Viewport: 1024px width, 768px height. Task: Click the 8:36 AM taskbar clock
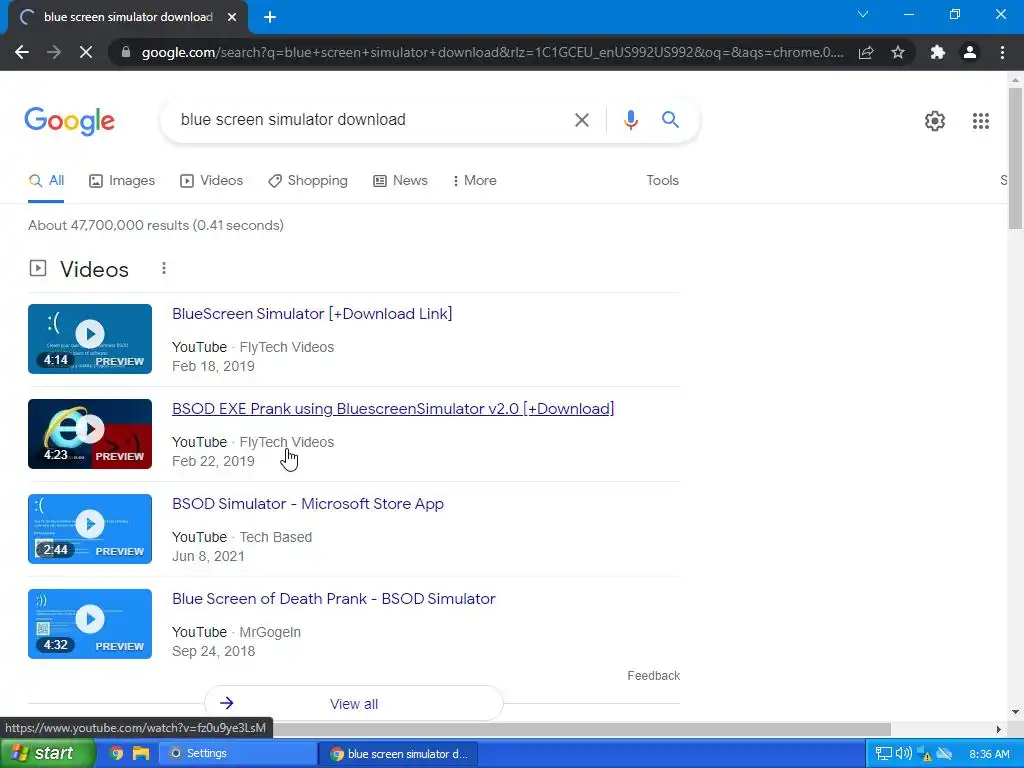tap(989, 754)
